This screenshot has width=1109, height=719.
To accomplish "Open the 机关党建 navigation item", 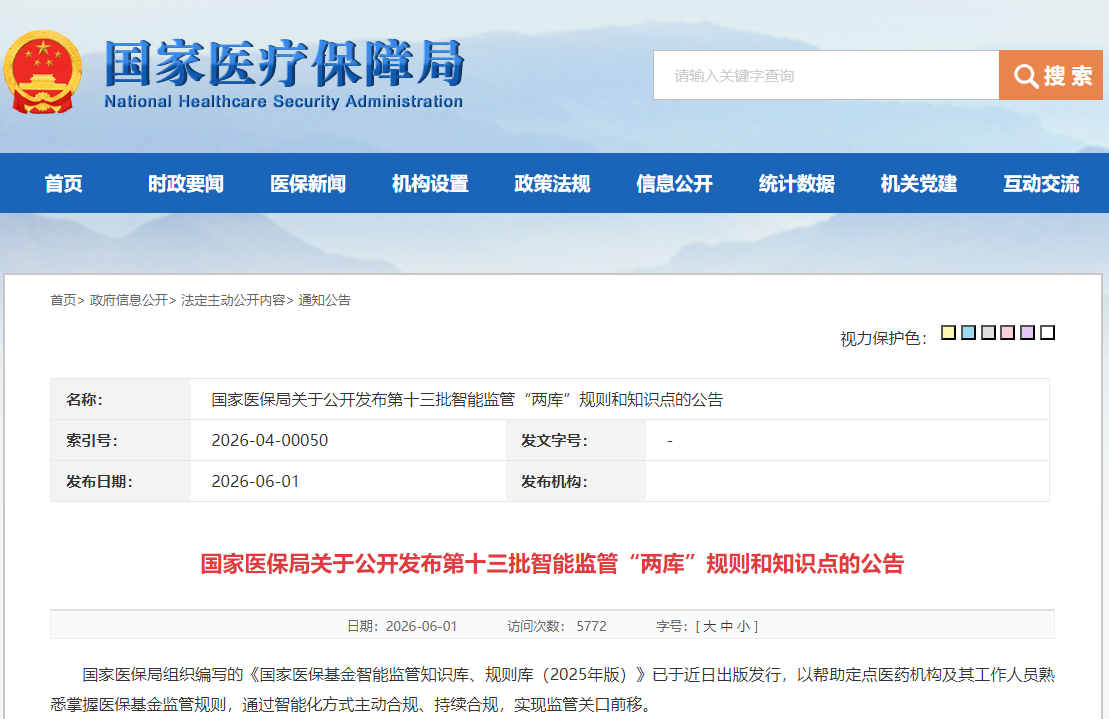I will [x=919, y=184].
